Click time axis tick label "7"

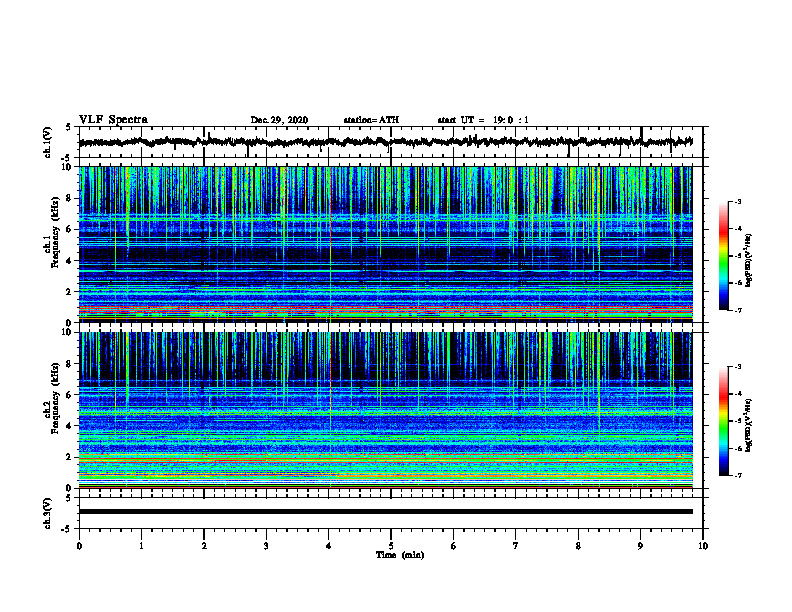coord(516,546)
